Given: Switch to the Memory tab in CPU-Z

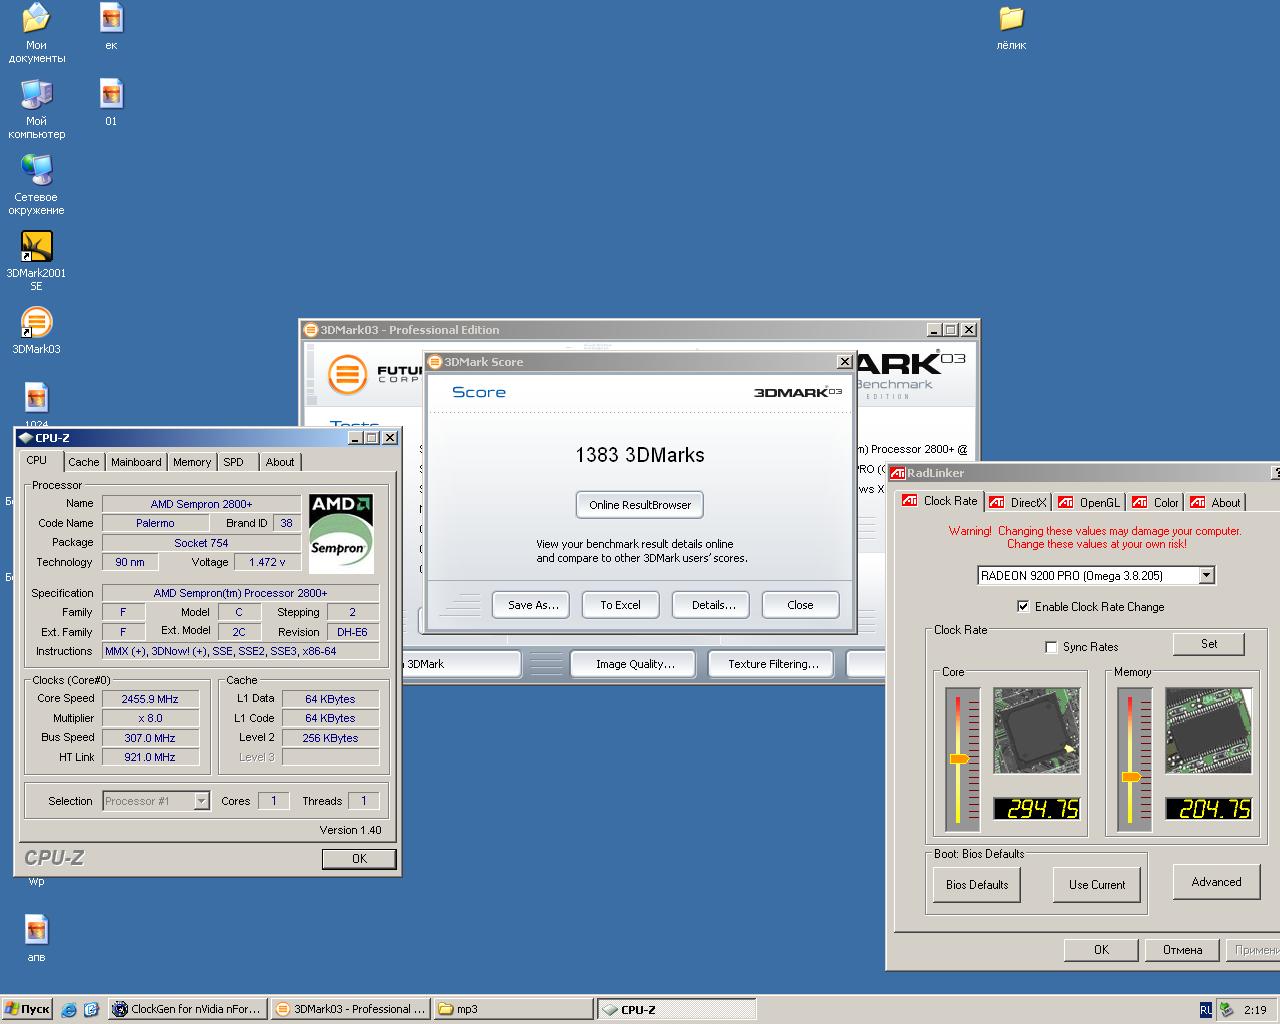Looking at the screenshot, I should [192, 462].
